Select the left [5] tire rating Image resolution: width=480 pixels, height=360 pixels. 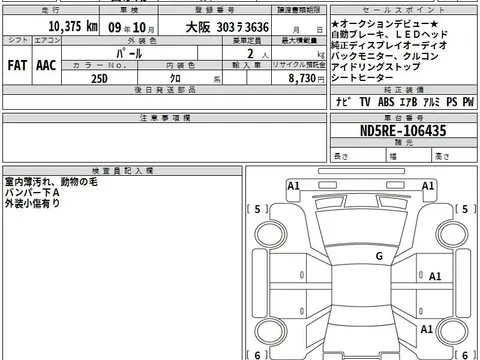point(257,209)
